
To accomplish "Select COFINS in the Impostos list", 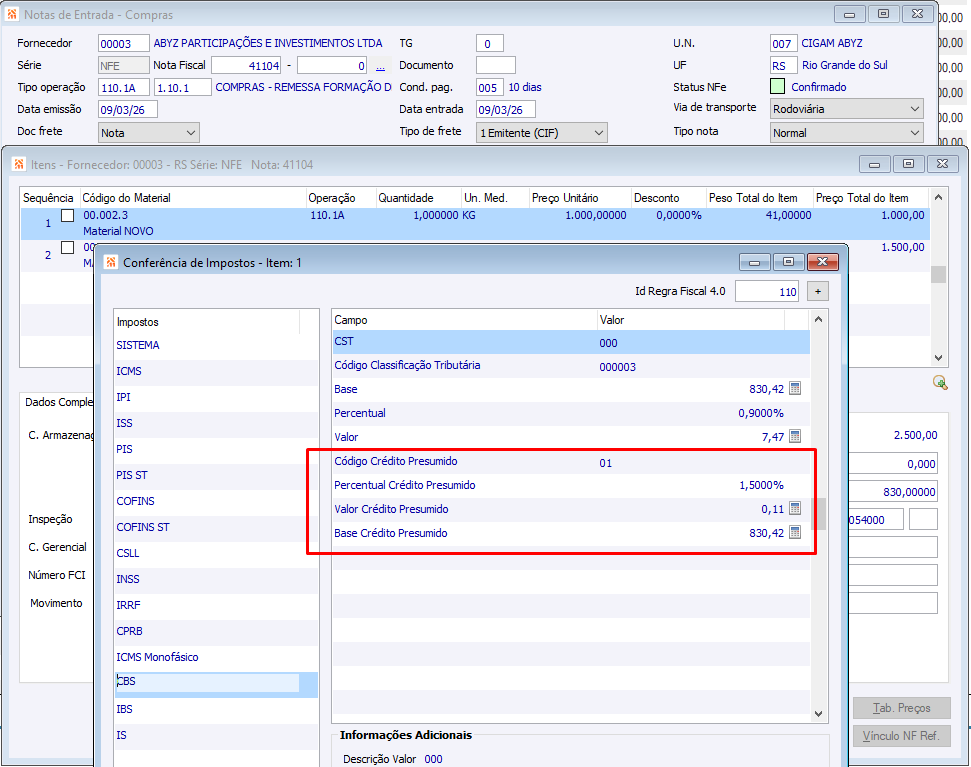I will [136, 501].
